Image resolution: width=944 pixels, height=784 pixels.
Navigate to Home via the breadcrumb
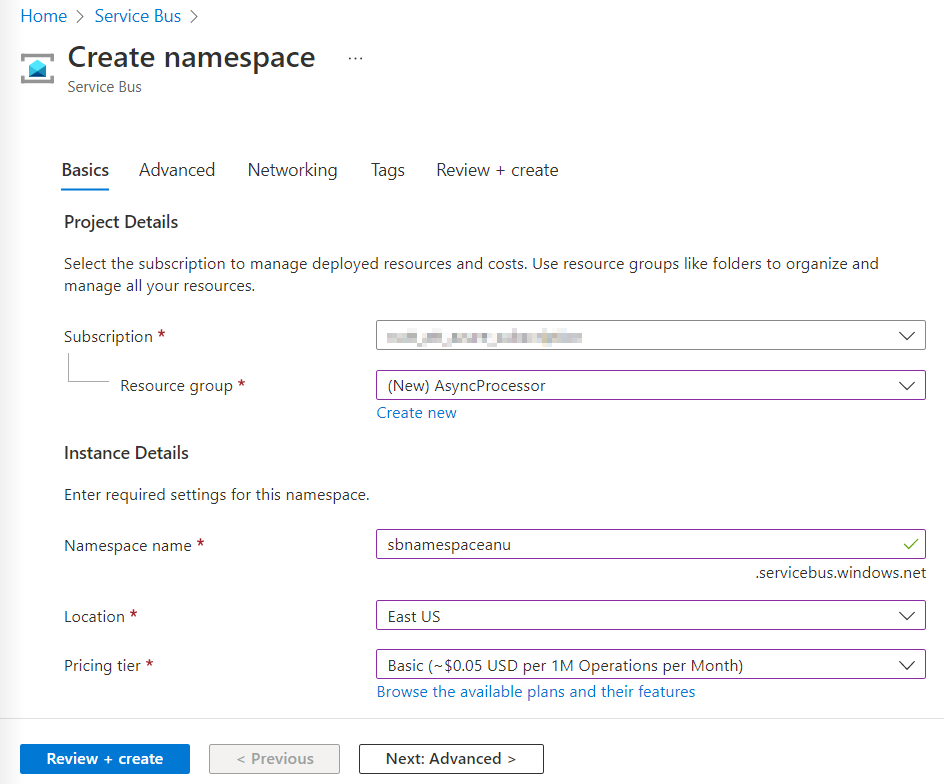(43, 16)
